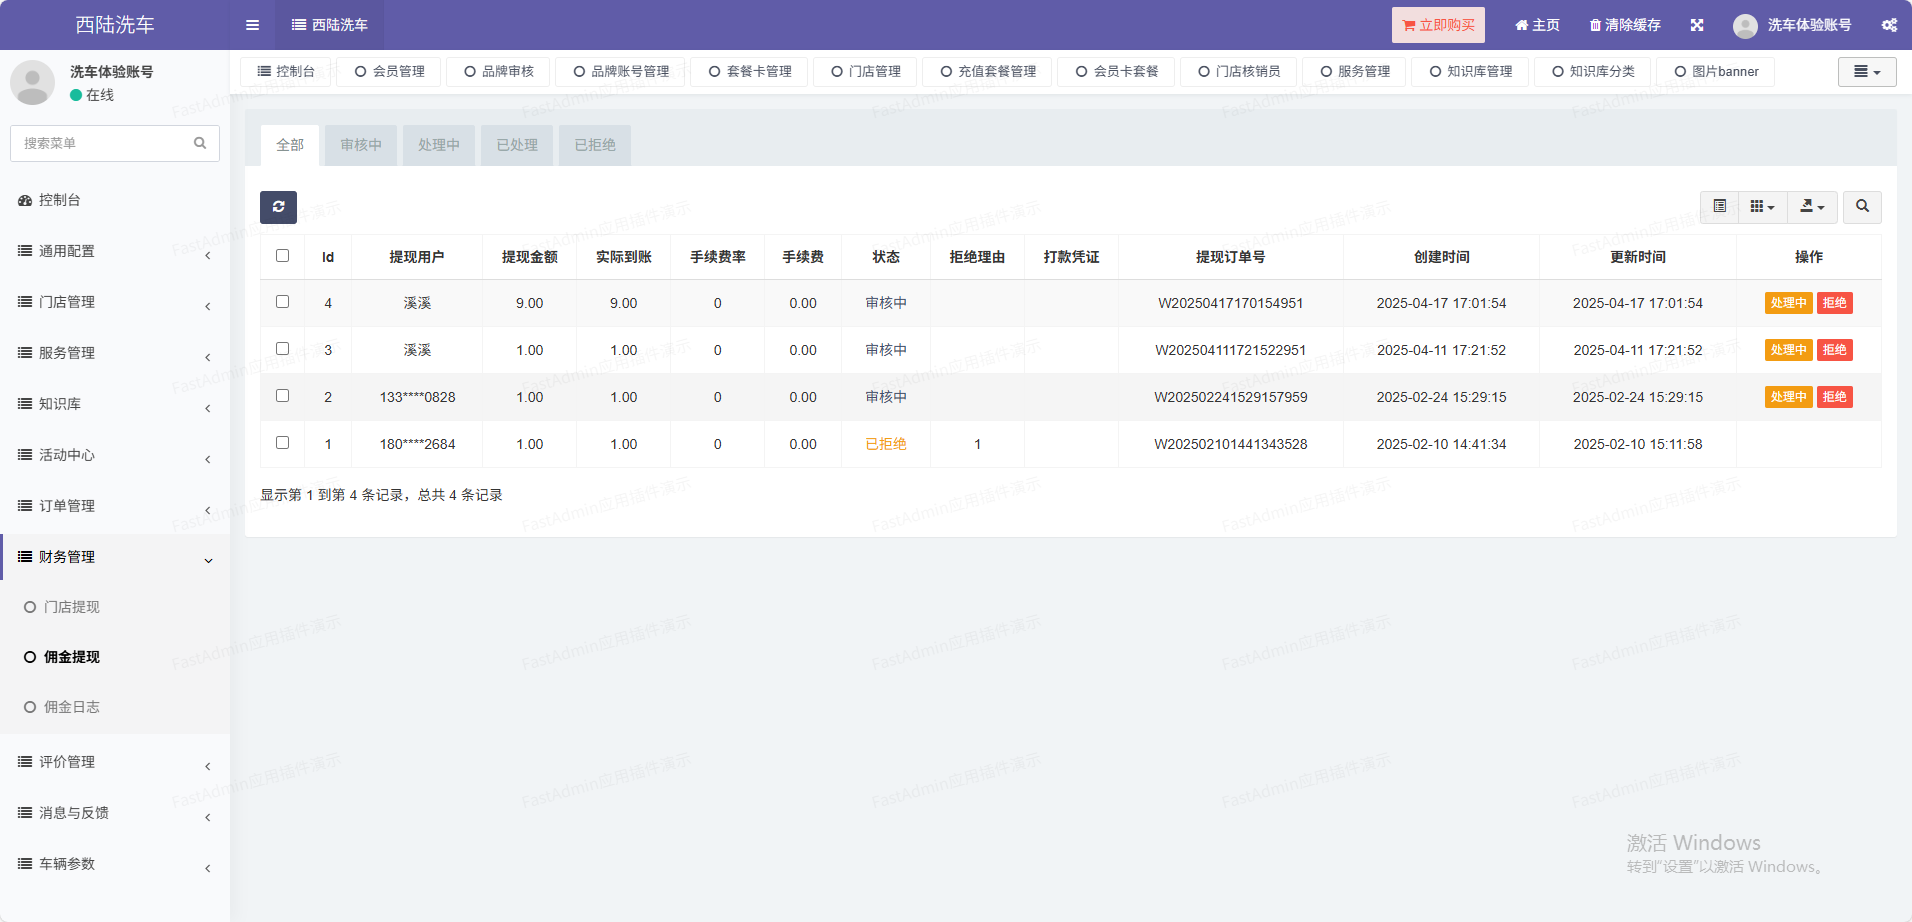Expand the 订单管理 sidebar menu
Viewport: 1912px width, 922px height.
(x=115, y=506)
